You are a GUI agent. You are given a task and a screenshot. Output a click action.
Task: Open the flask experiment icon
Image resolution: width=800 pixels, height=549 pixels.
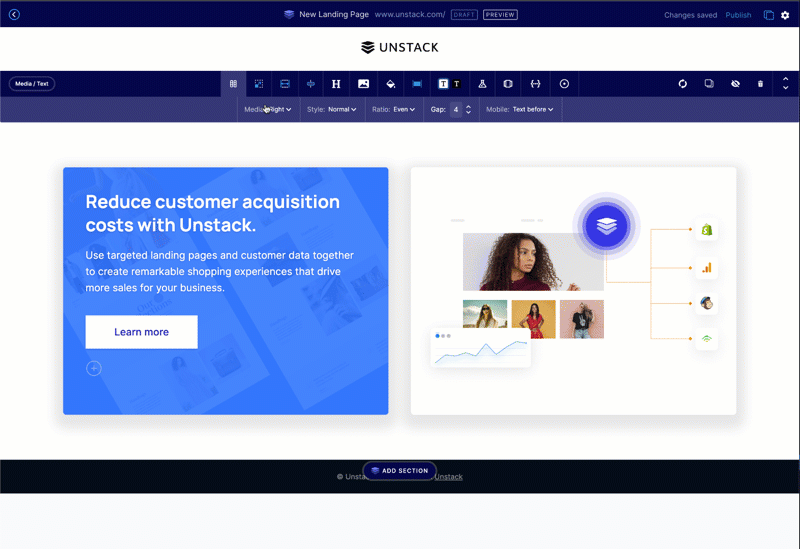(482, 84)
